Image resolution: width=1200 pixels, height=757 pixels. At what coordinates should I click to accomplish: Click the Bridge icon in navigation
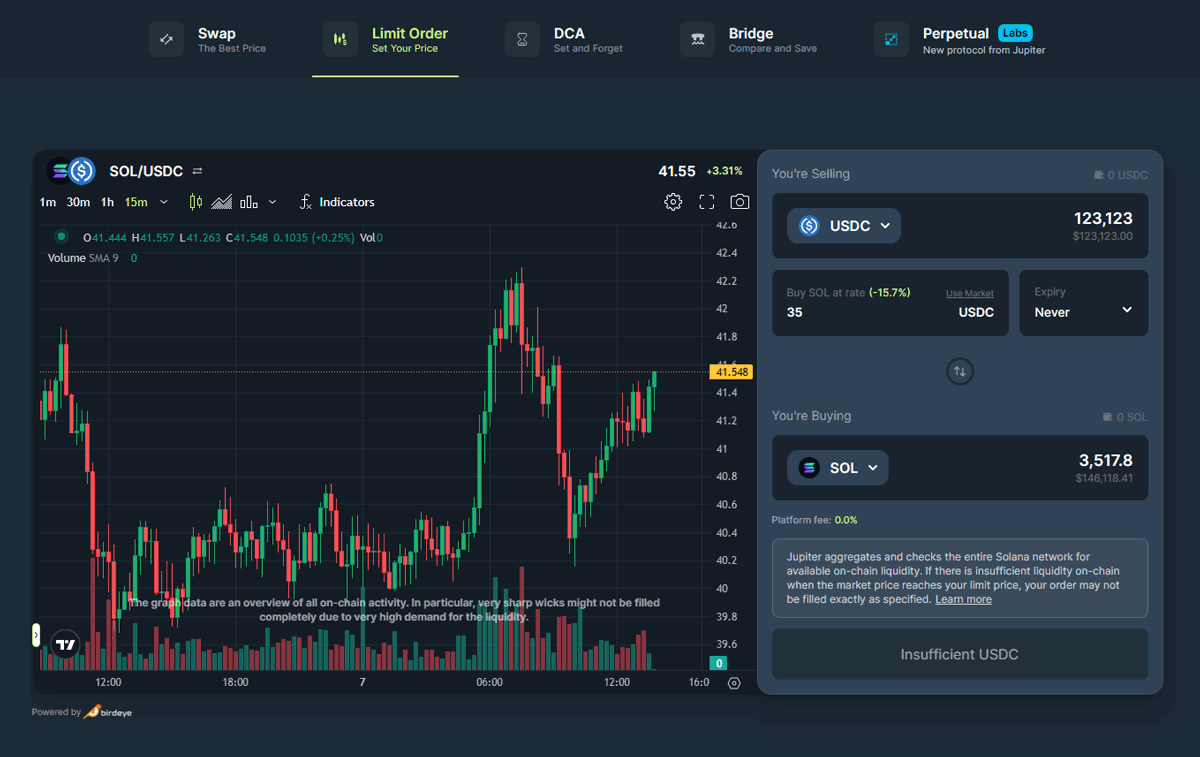tap(697, 40)
